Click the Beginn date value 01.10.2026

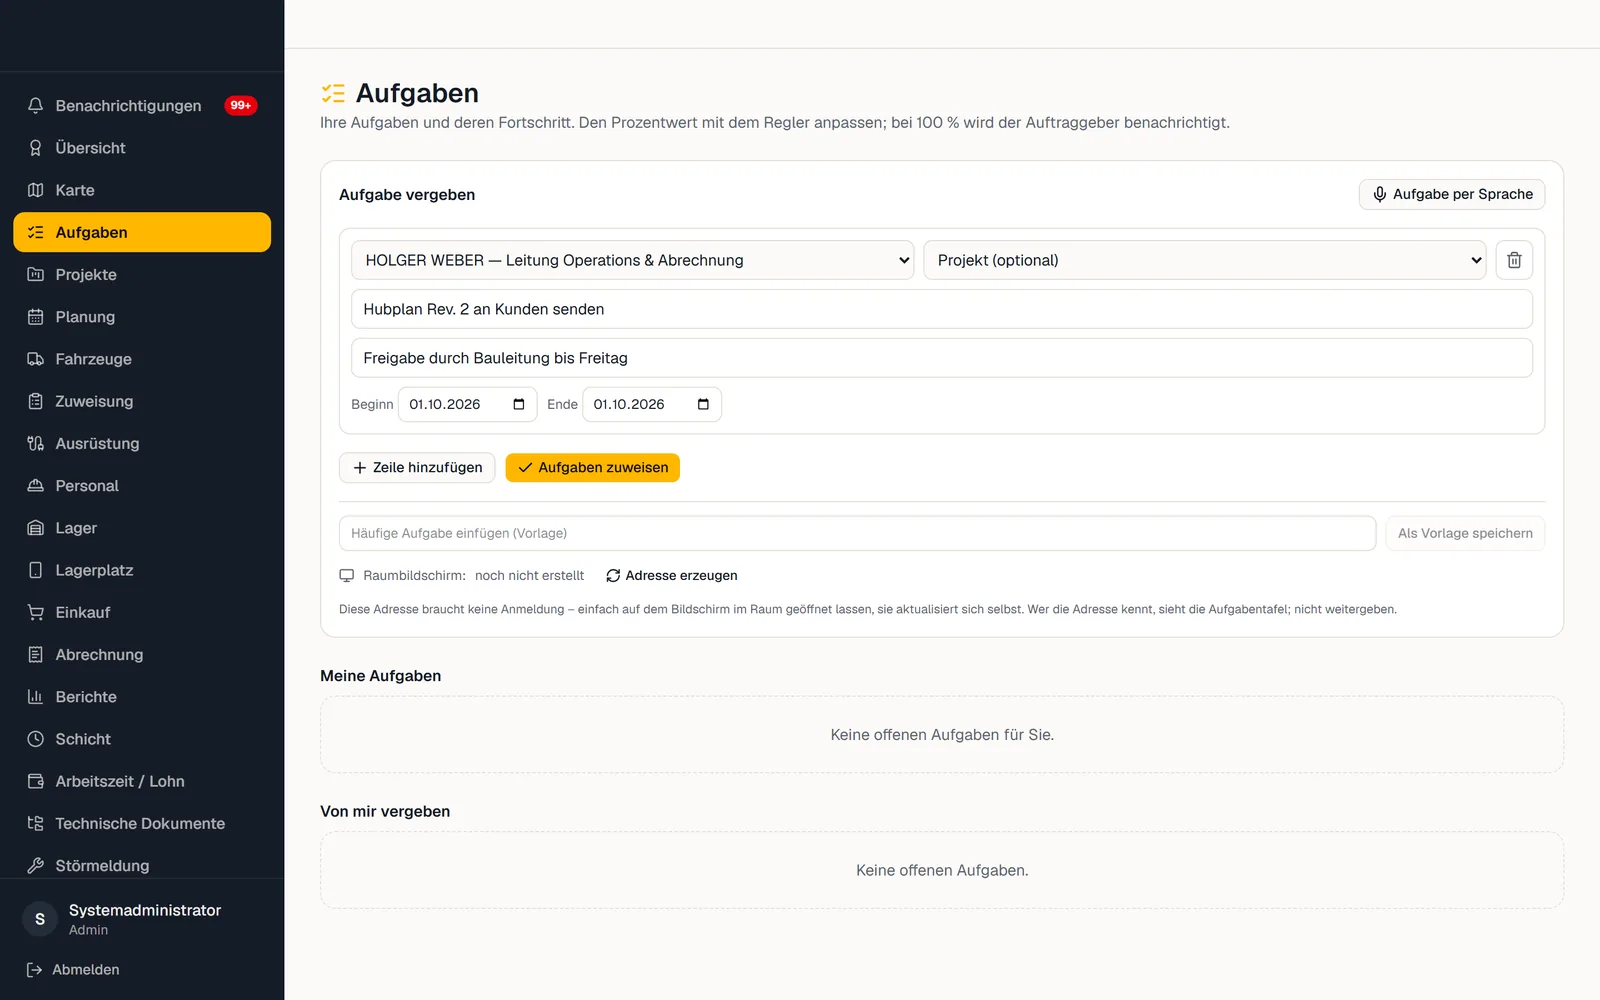tap(445, 404)
